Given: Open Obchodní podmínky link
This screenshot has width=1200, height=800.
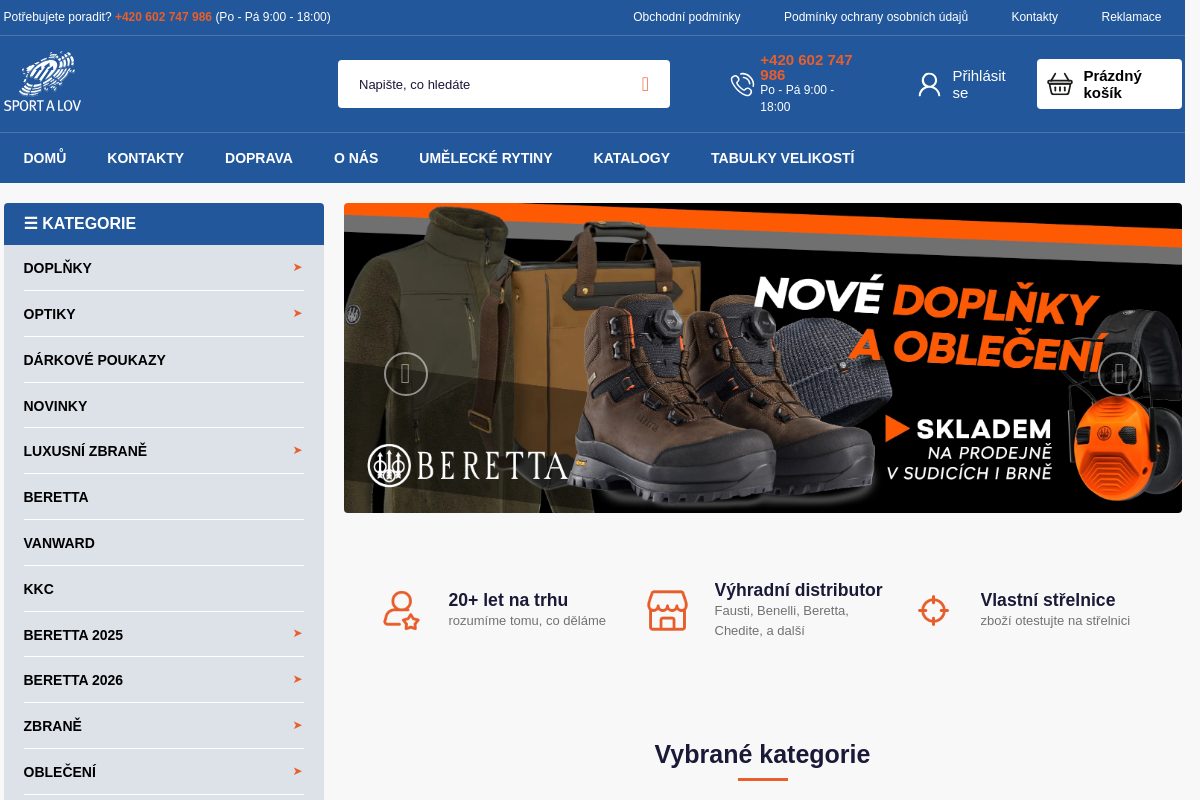Looking at the screenshot, I should (686, 17).
